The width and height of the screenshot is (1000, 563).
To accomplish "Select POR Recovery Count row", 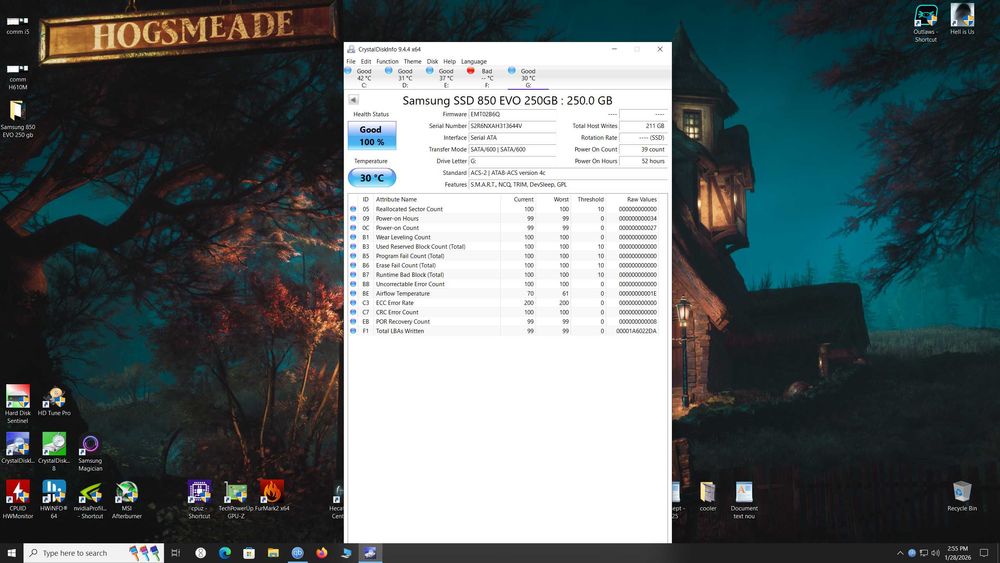I will [x=508, y=321].
